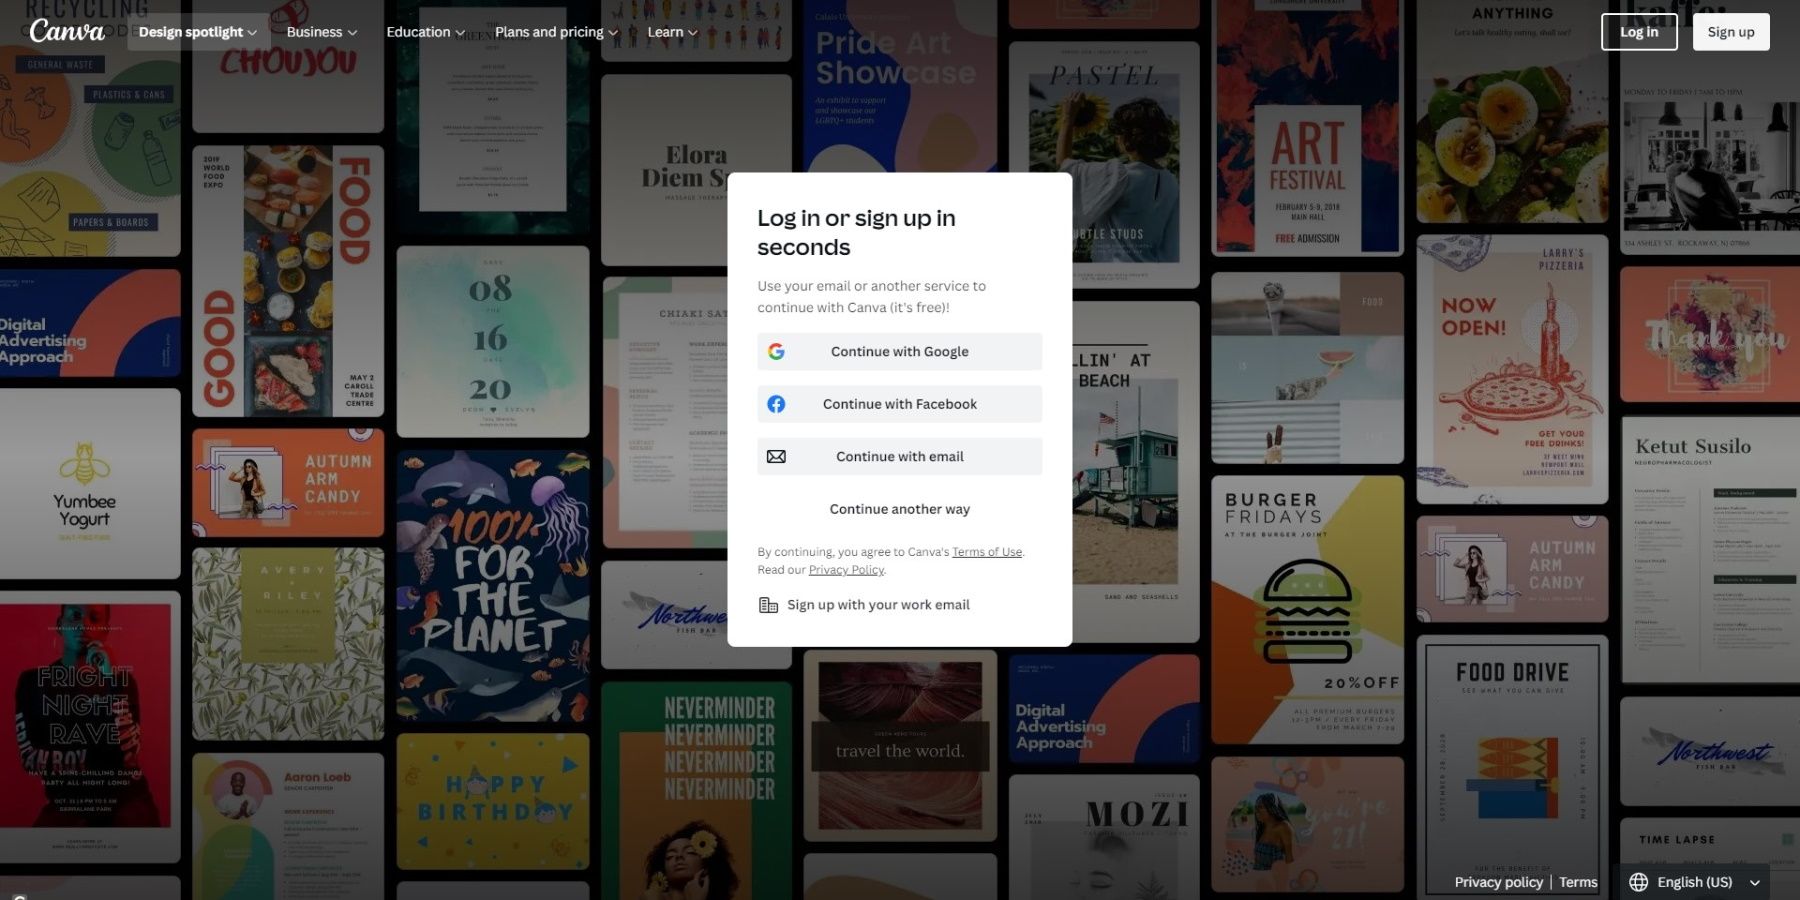Click the Google logo icon
The image size is (1800, 900).
[x=776, y=352]
